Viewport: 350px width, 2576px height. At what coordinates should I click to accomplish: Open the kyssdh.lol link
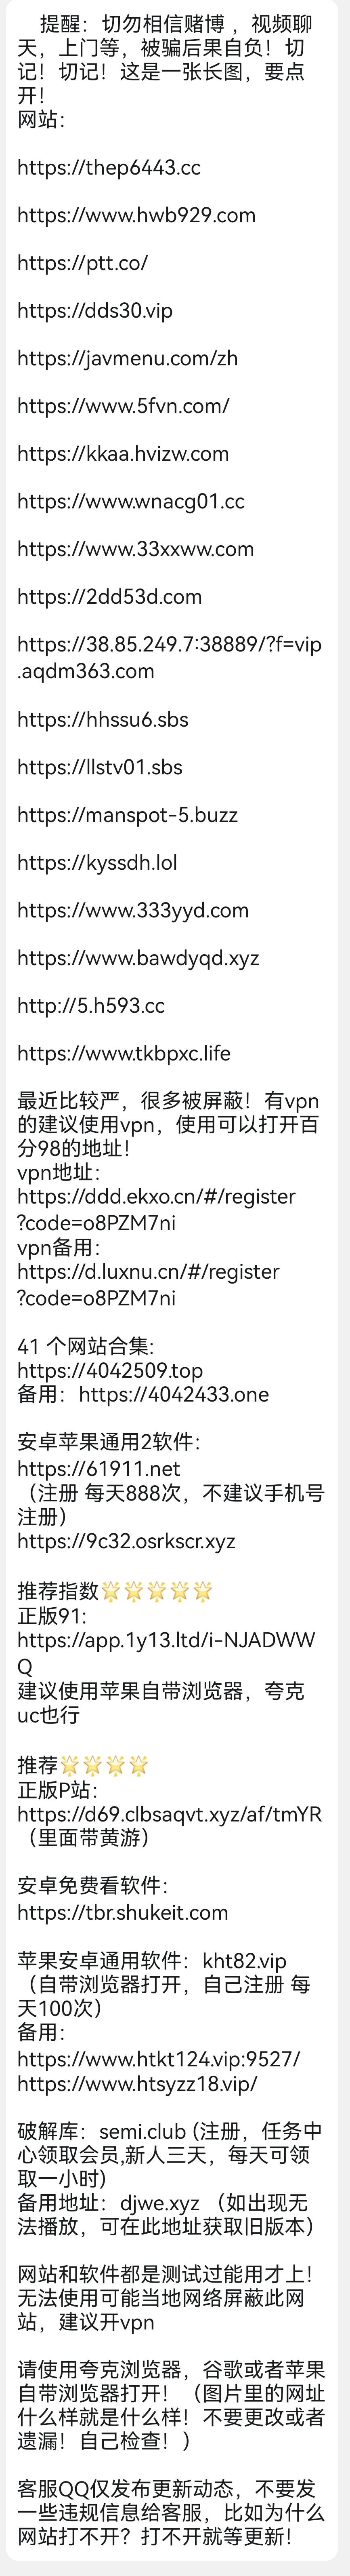97,862
